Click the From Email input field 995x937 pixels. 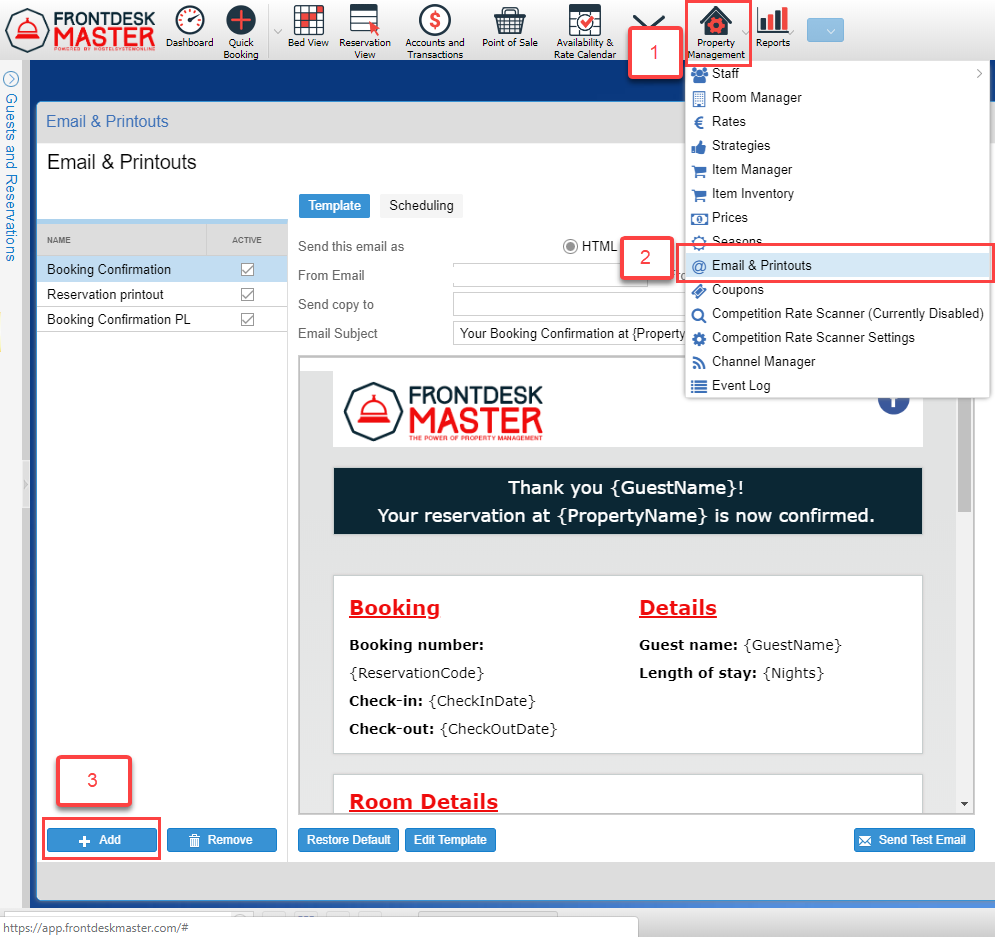point(550,275)
